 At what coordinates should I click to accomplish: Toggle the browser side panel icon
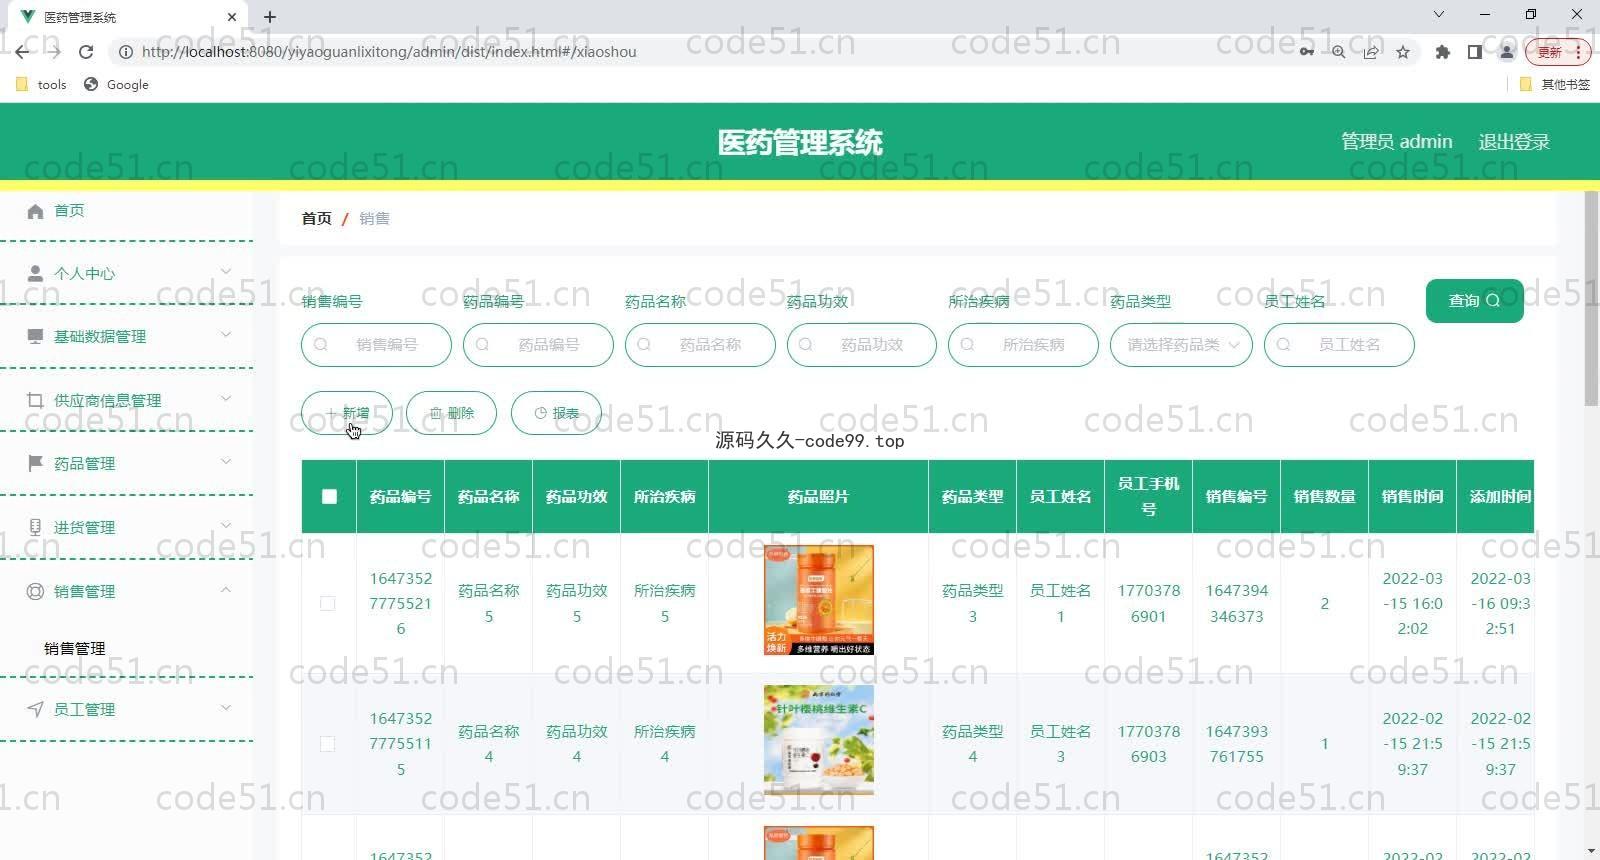1474,52
